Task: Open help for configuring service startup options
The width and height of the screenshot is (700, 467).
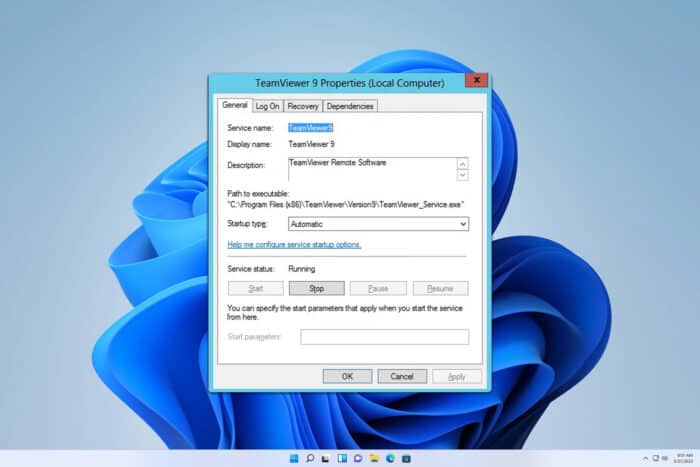Action: pyautogui.click(x=294, y=245)
